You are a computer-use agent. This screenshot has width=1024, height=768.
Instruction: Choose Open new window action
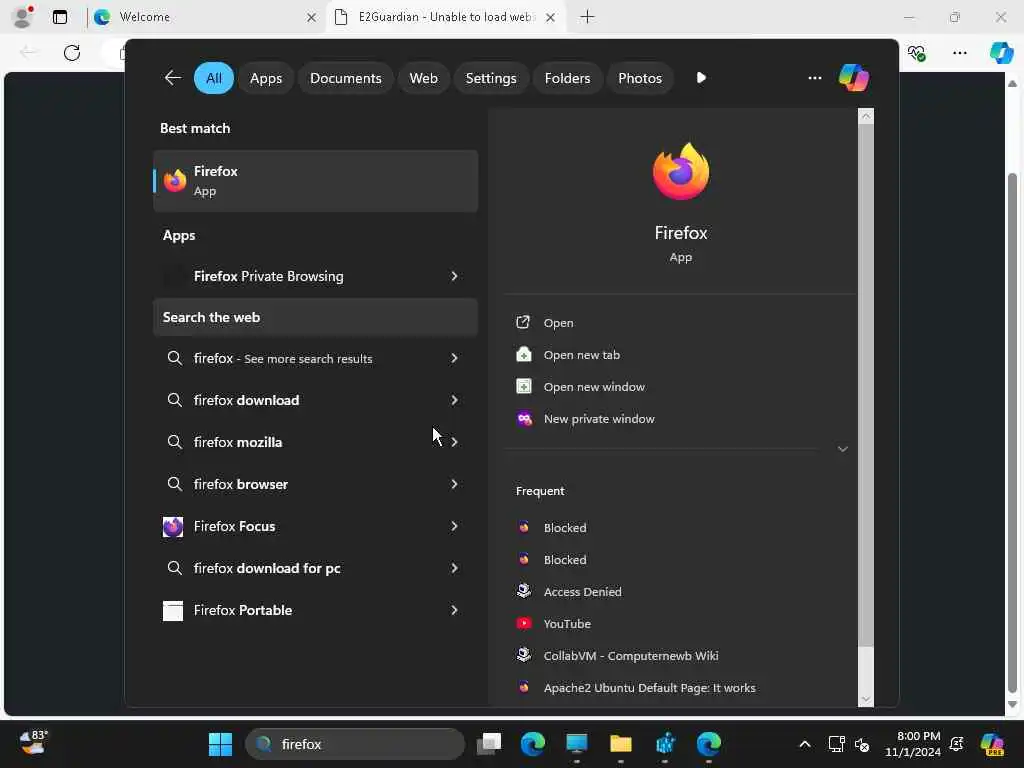[x=594, y=387]
